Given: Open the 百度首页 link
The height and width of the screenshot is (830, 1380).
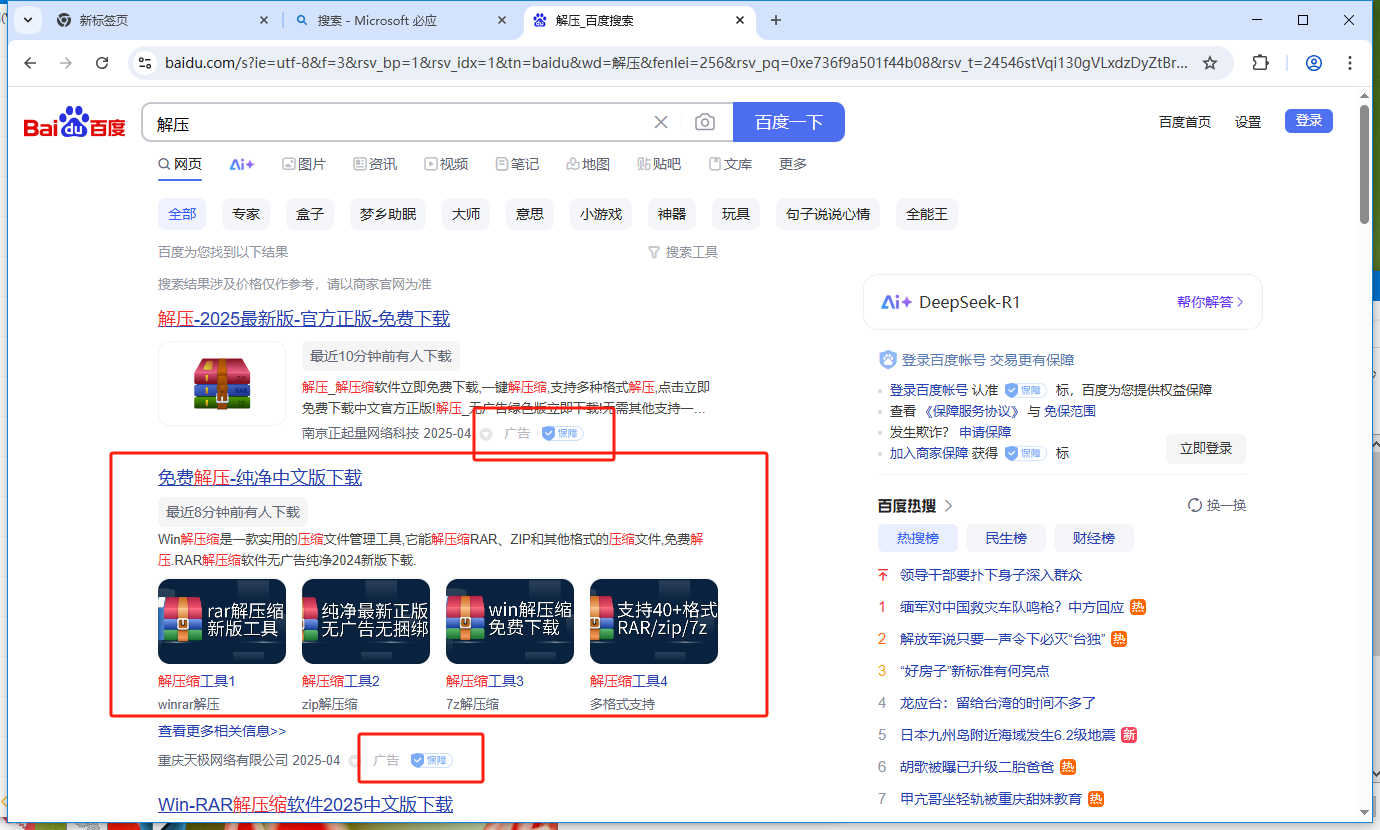Looking at the screenshot, I should (1185, 122).
